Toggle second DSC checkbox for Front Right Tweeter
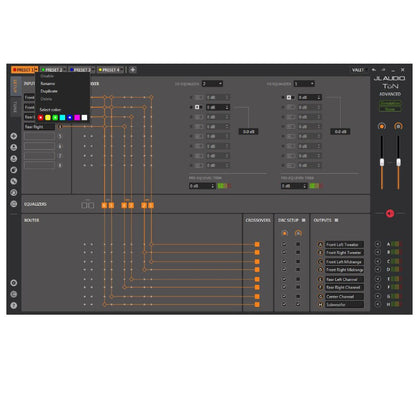The width and height of the screenshot is (416, 416). [298, 252]
